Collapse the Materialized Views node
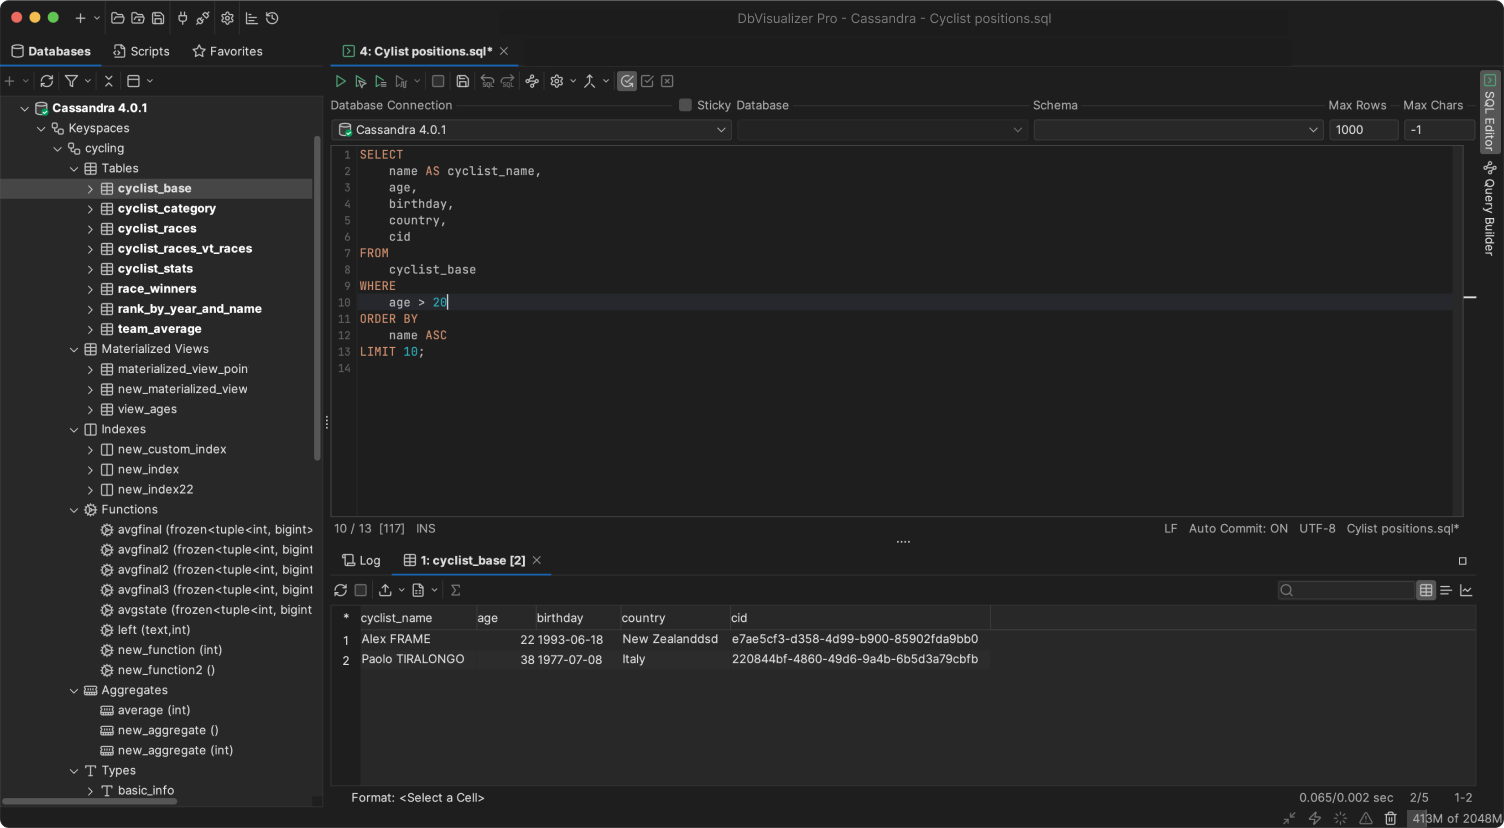 74,349
